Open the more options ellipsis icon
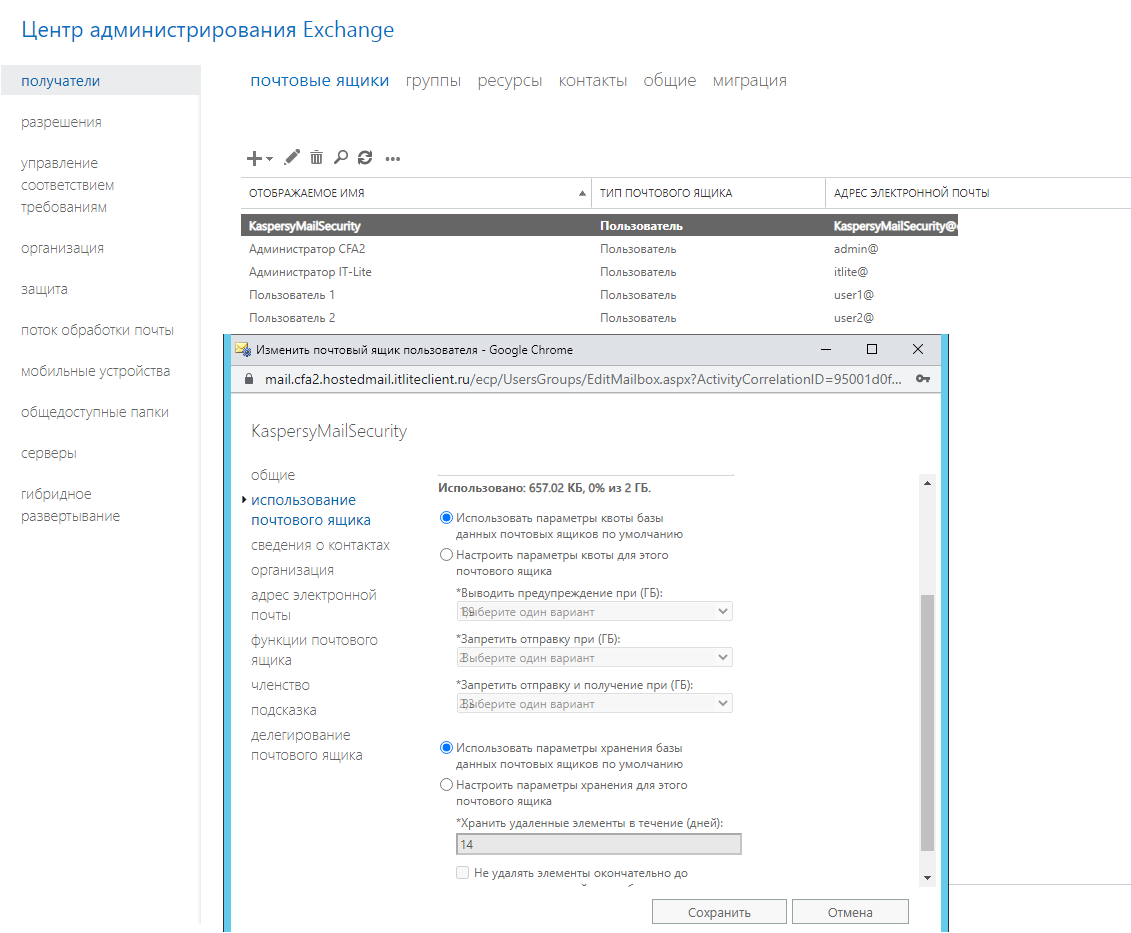This screenshot has height=933, width=1131. pyautogui.click(x=392, y=159)
